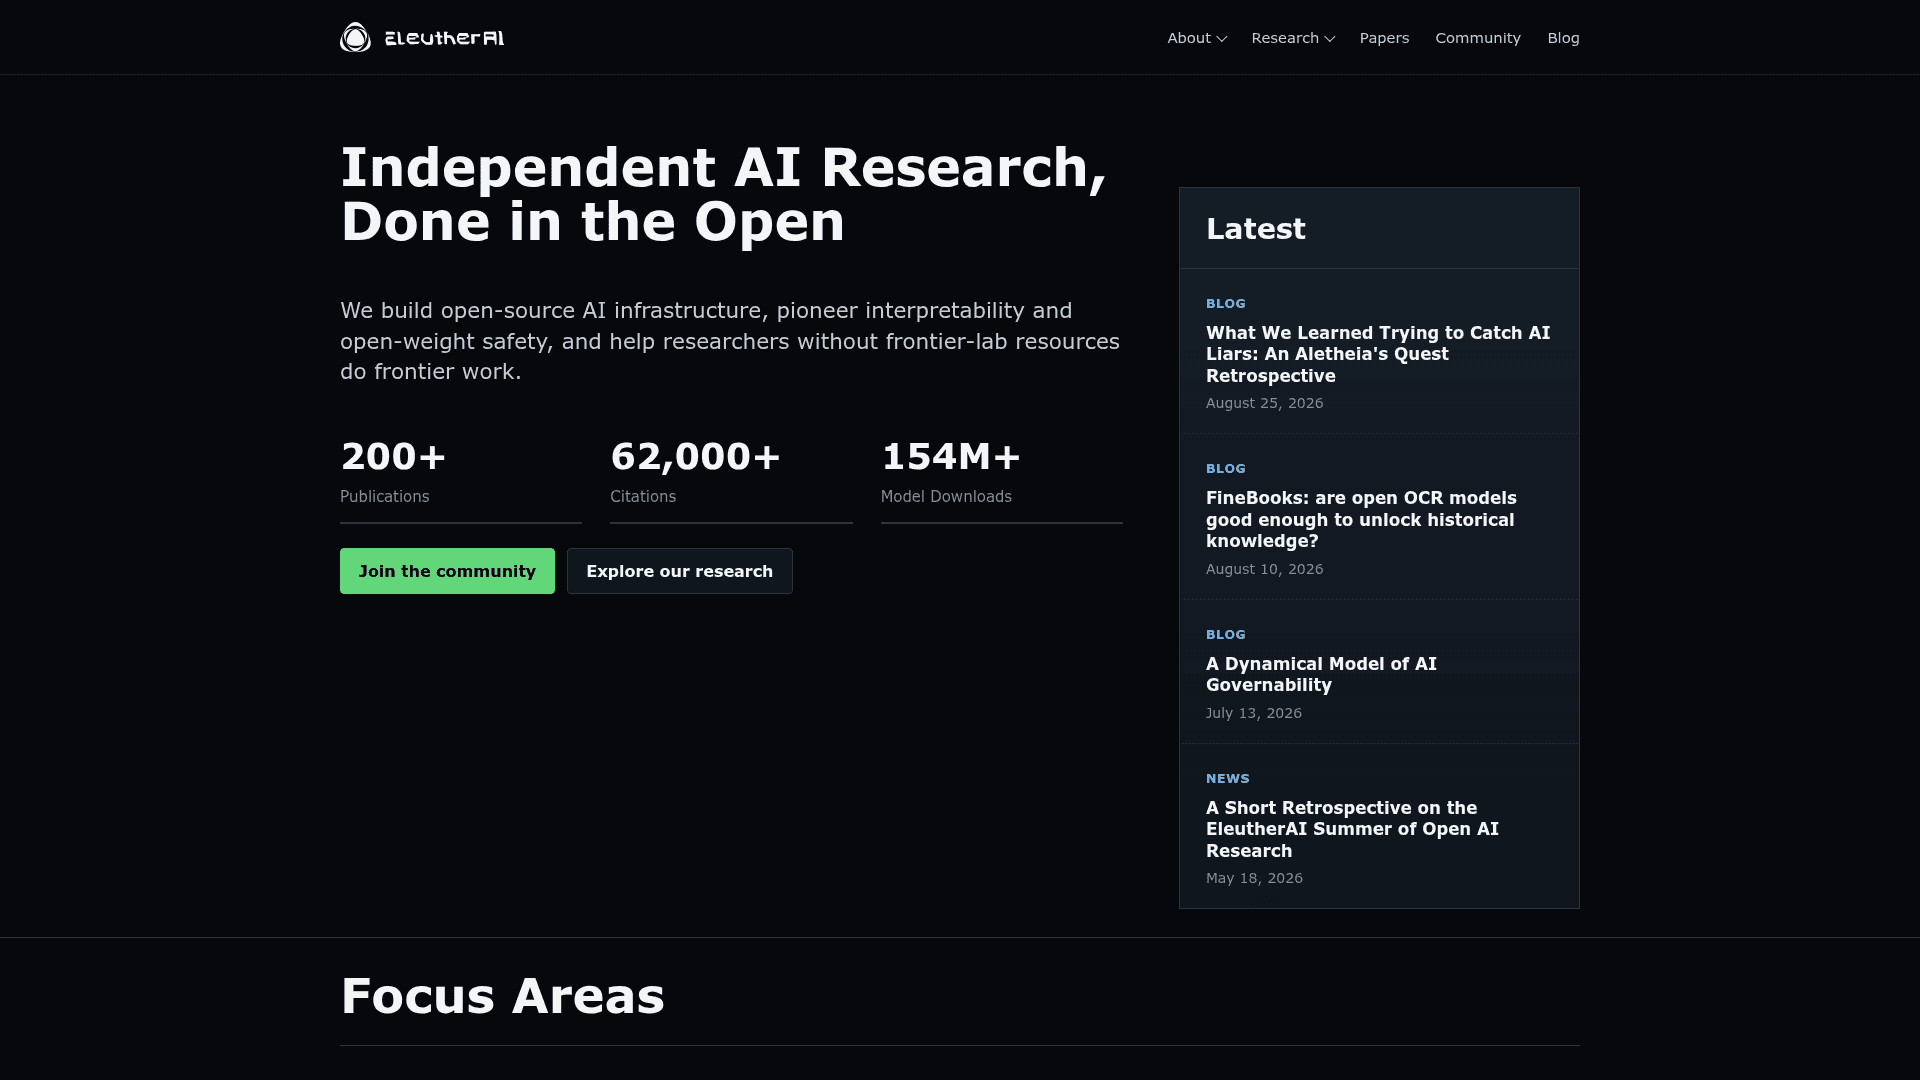
Task: Click the Focus Areas heading
Action: pyautogui.click(x=502, y=996)
